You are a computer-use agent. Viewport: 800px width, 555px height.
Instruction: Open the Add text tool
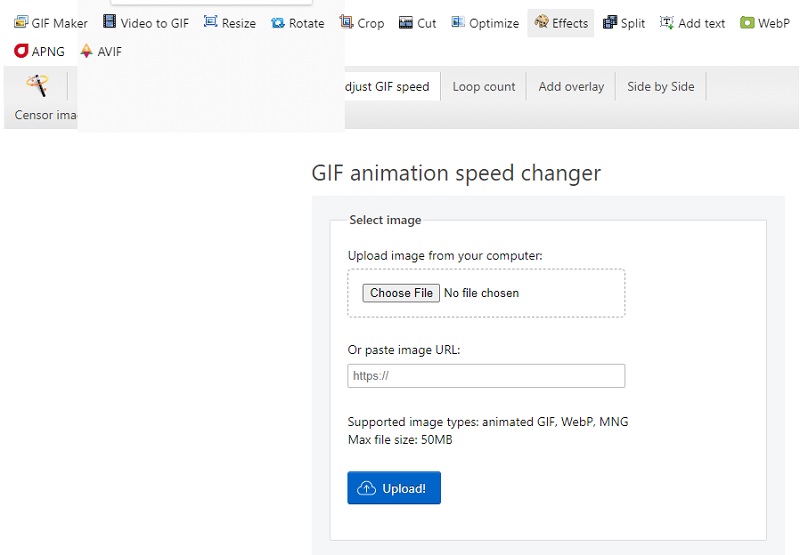pos(692,23)
